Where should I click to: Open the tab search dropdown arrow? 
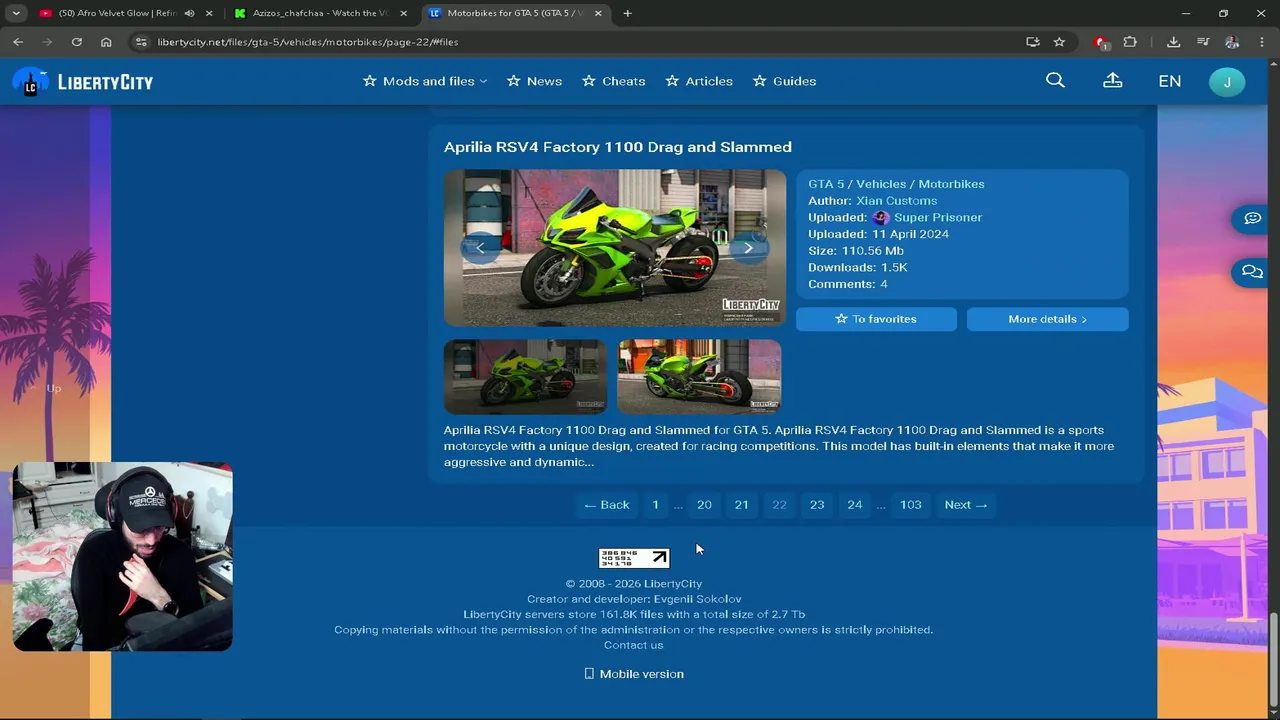click(x=16, y=13)
